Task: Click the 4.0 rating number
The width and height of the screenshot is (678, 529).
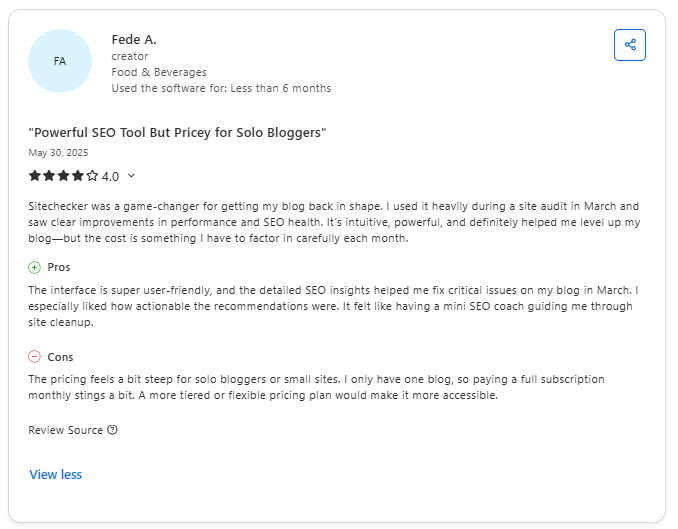Action: (110, 176)
